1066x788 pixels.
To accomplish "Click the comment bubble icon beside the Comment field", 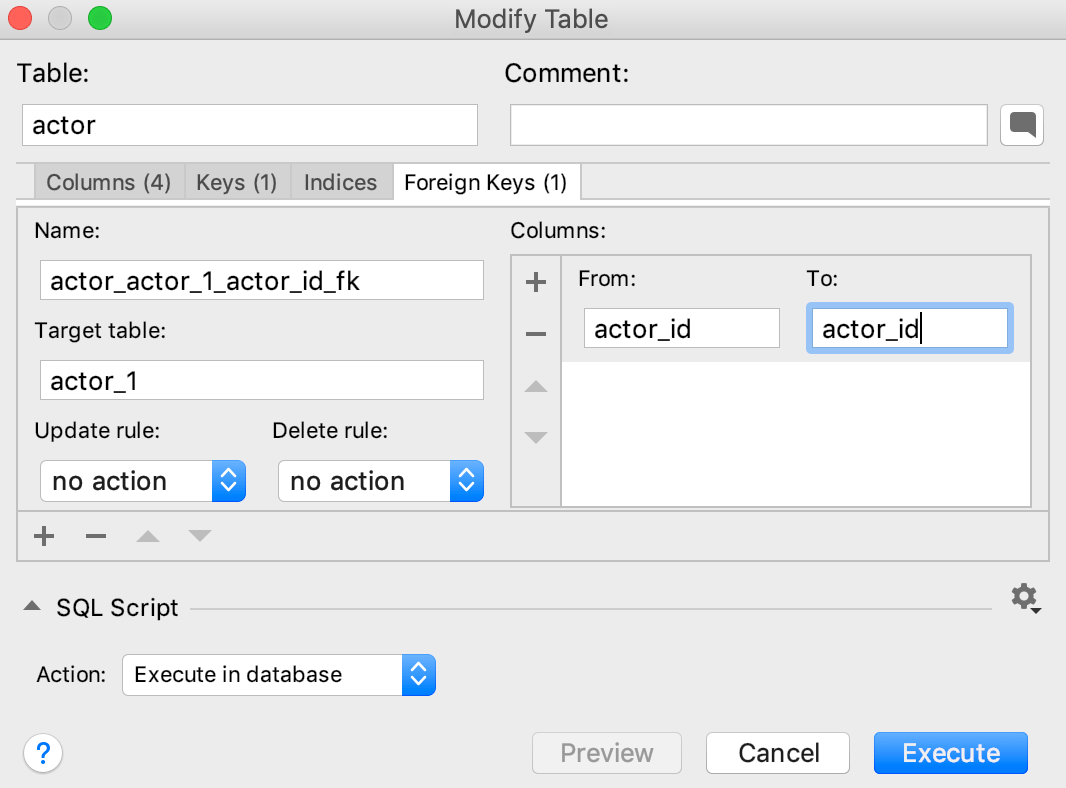I will pos(1021,124).
